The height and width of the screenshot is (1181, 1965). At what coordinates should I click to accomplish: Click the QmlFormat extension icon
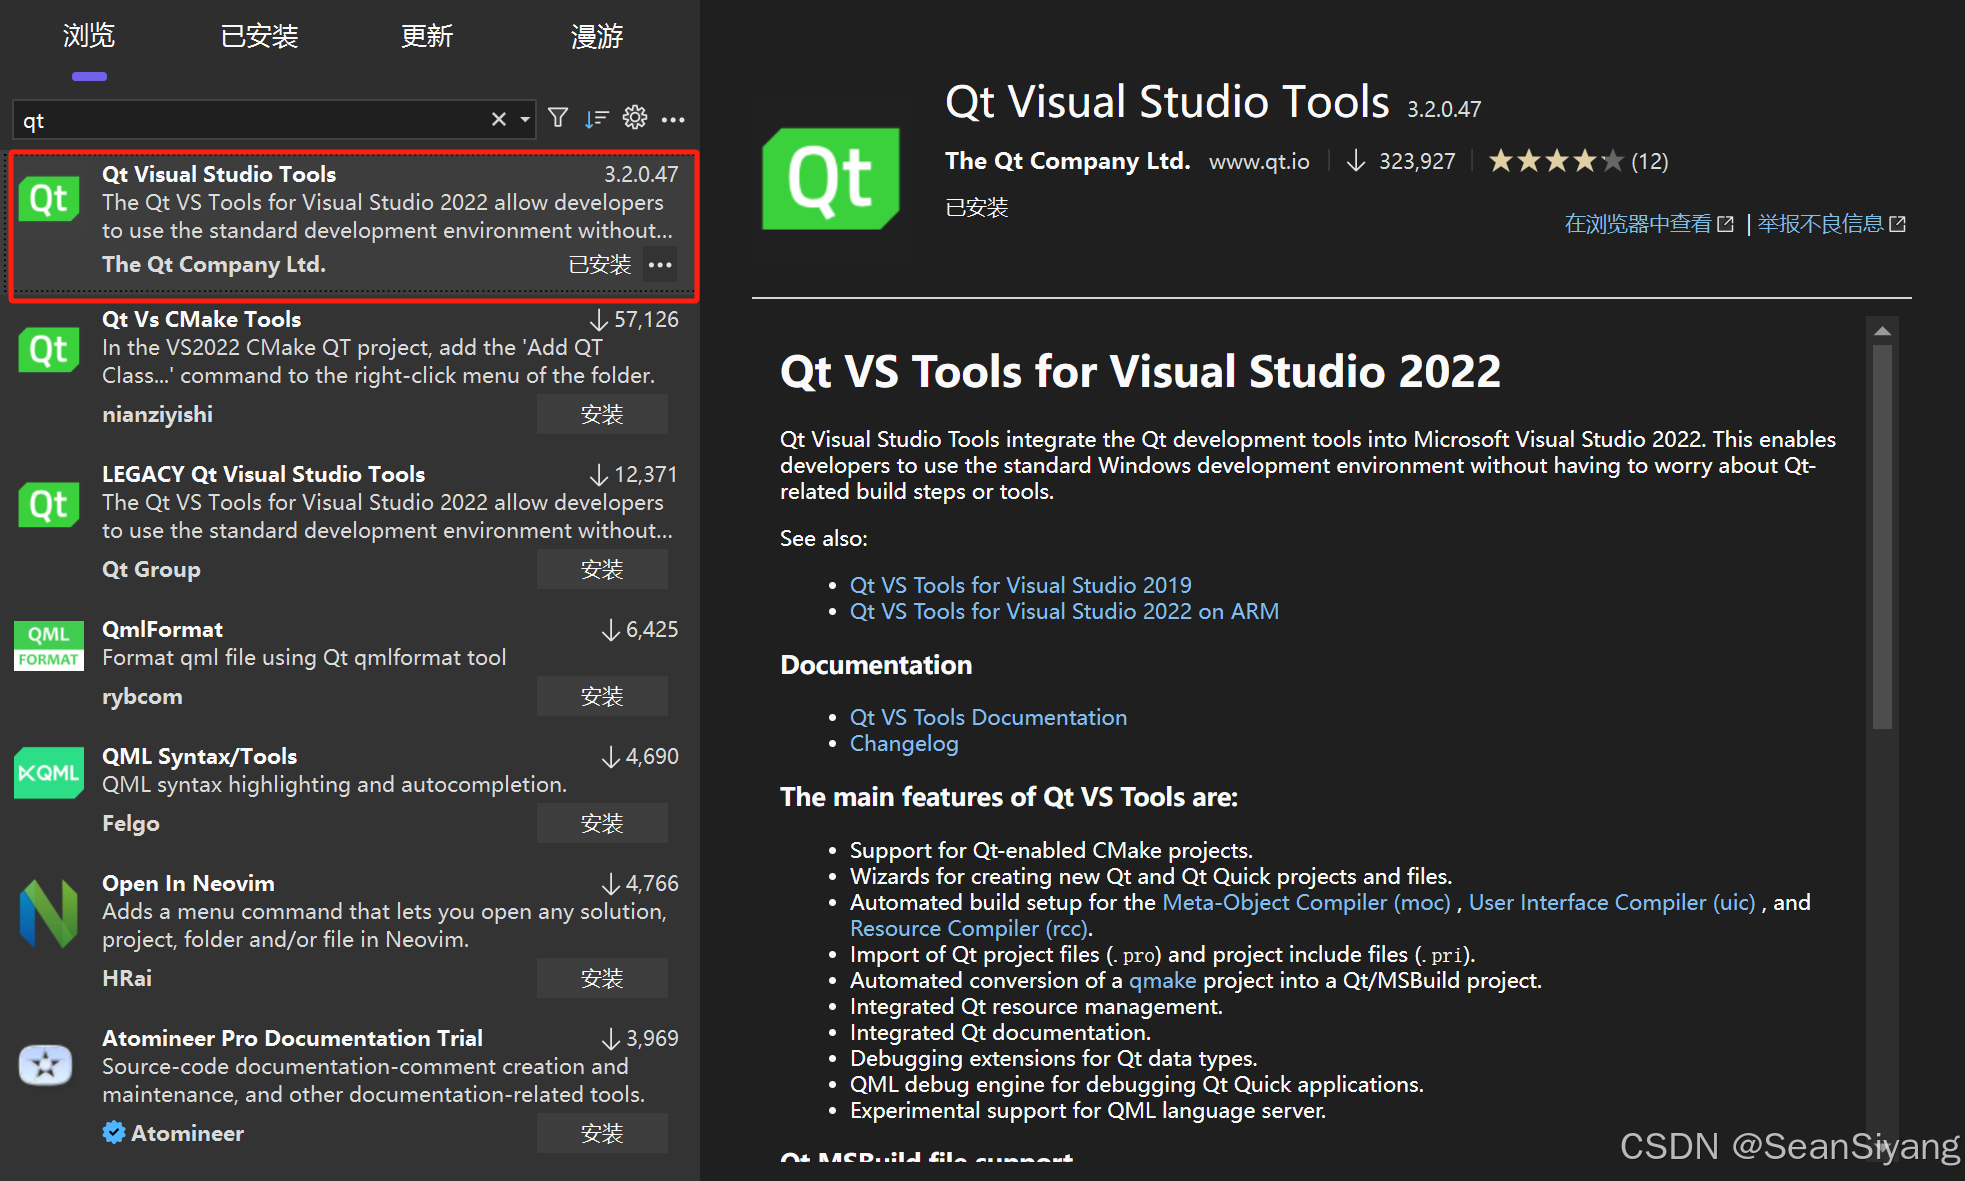point(49,646)
